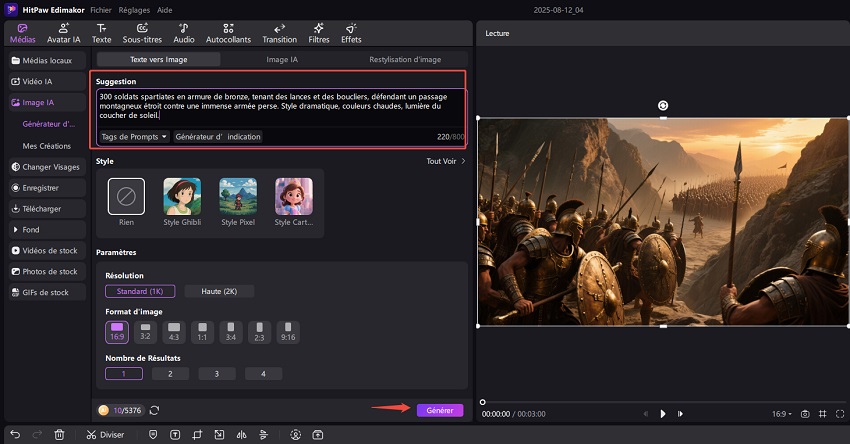The height and width of the screenshot is (444, 850).
Task: Select the 3:2 image format
Action: click(145, 332)
